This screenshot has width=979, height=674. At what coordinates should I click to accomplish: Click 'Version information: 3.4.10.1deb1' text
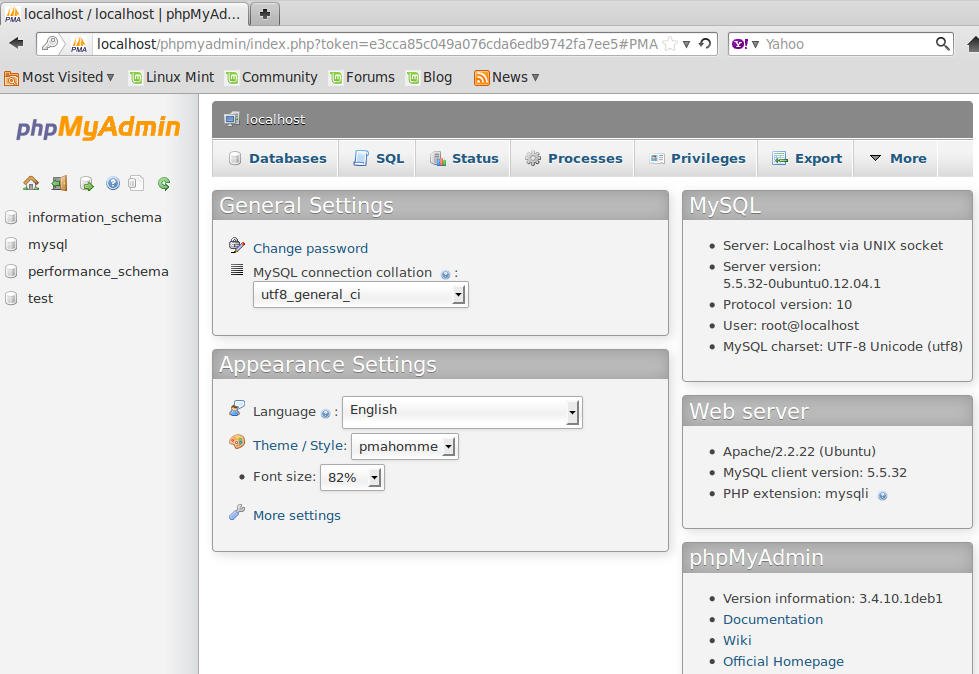833,598
